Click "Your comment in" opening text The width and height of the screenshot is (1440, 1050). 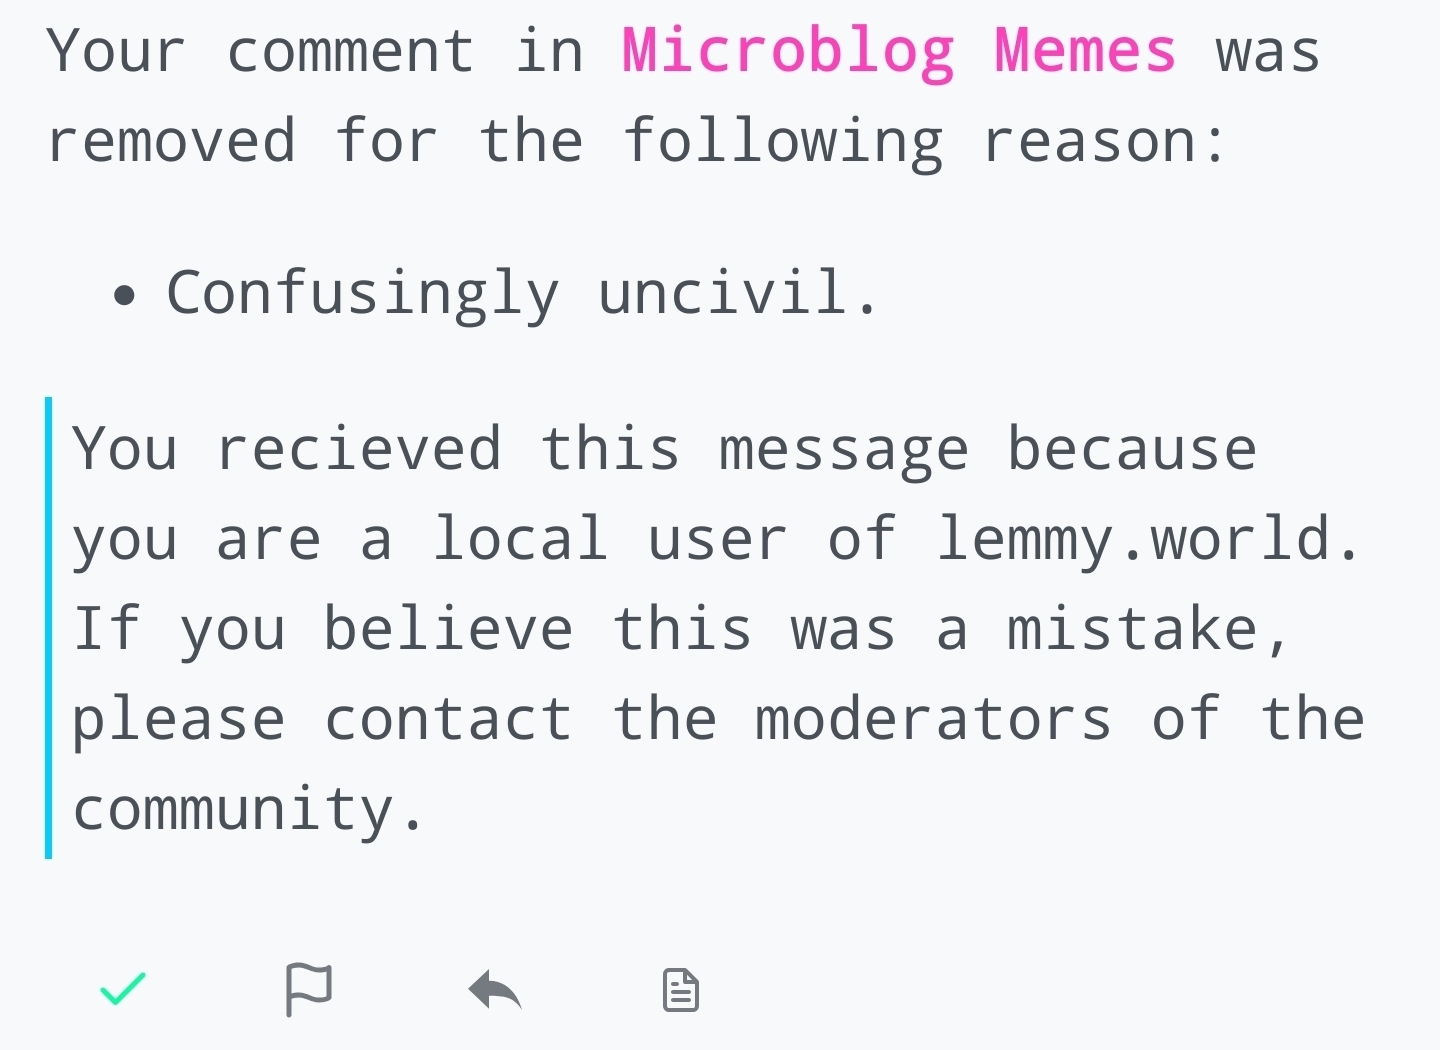coord(315,51)
